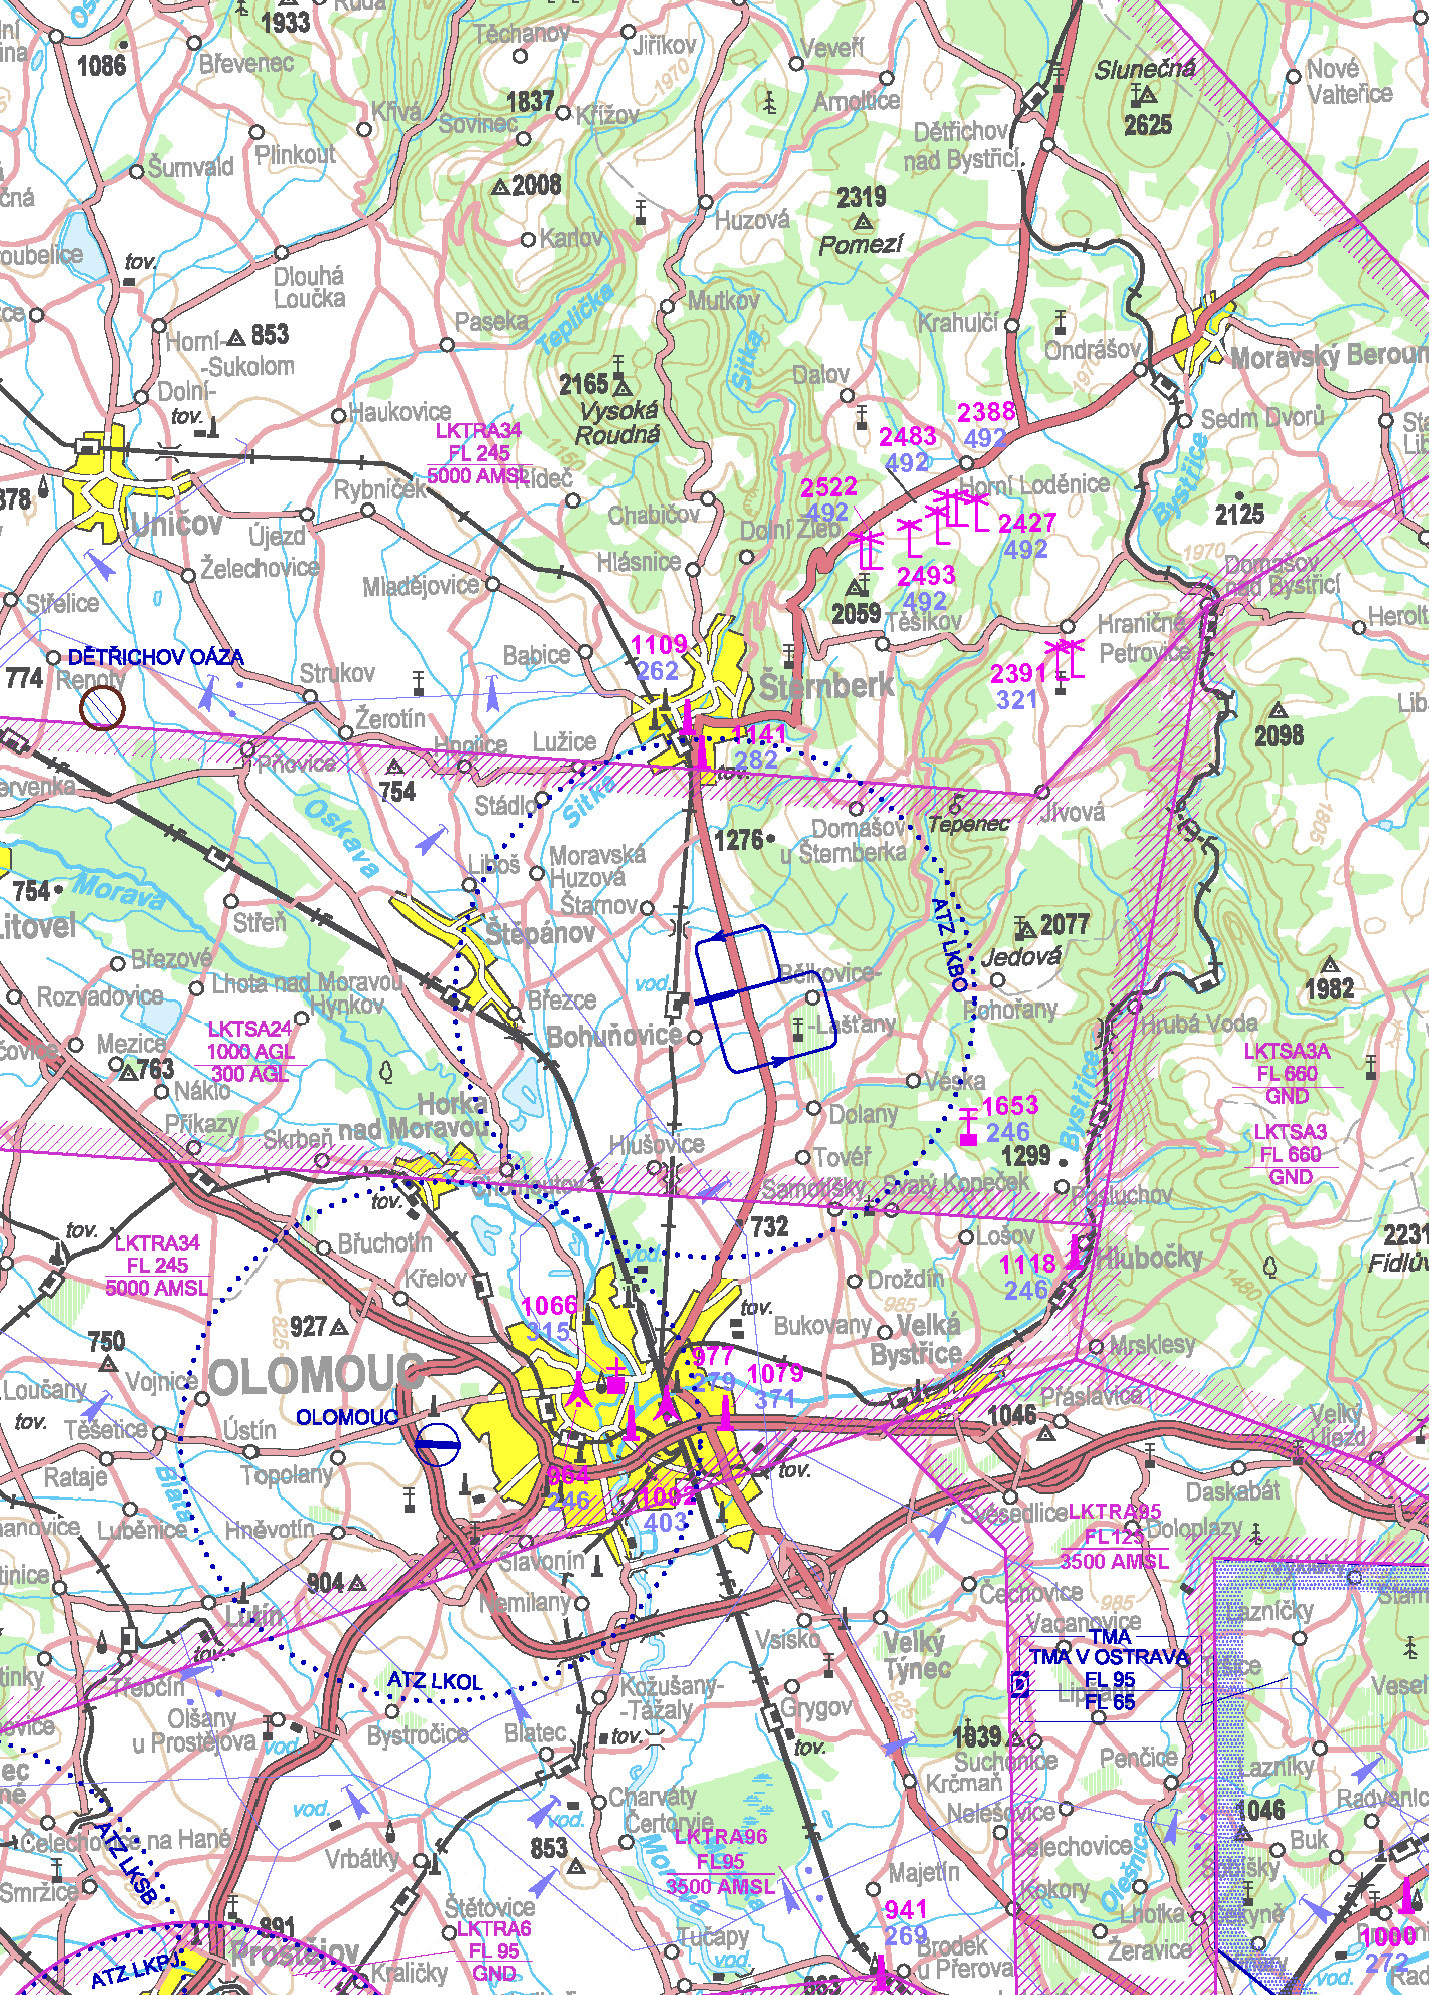Viewport: 1429px width, 1995px height.
Task: Click the obstacle symbol labeled 1653
Action: (x=967, y=1126)
